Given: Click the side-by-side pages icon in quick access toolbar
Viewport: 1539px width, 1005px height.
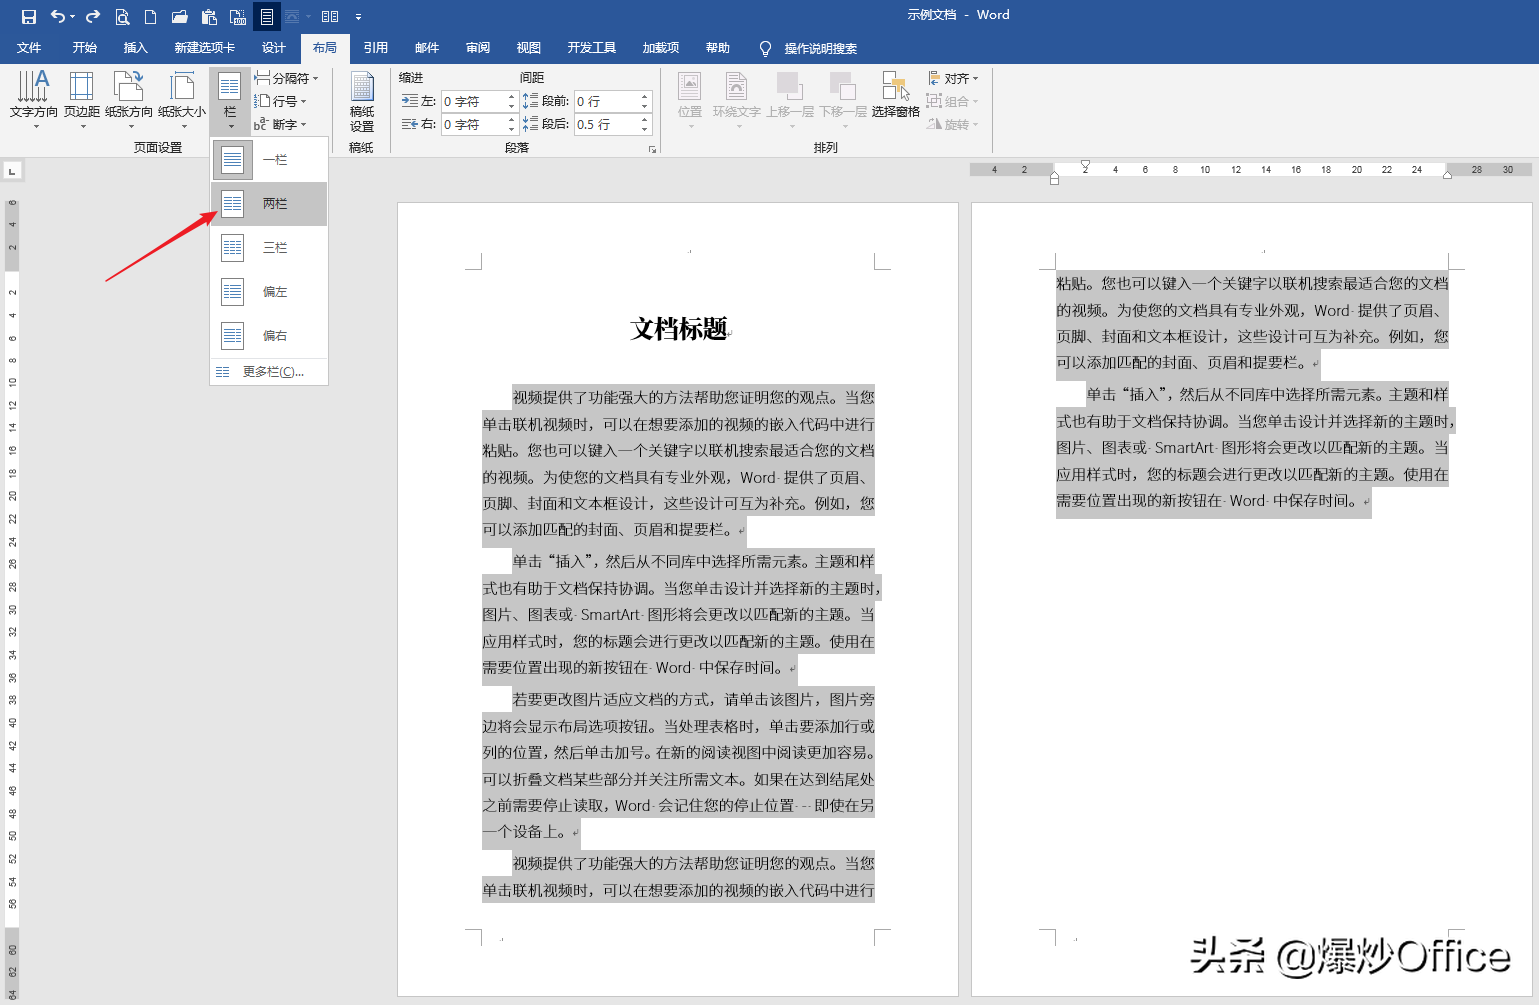Looking at the screenshot, I should (x=330, y=16).
